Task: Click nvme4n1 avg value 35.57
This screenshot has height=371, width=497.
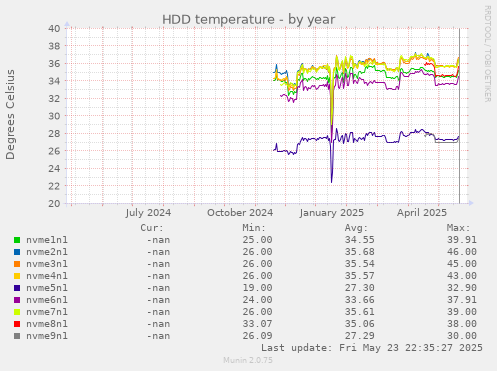Action: coord(359,276)
